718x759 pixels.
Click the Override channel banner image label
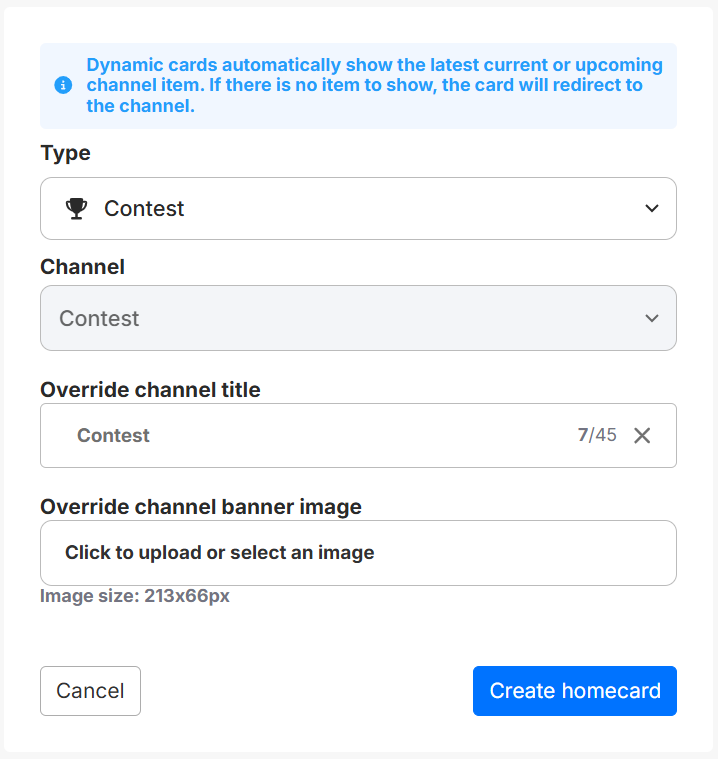click(200, 507)
